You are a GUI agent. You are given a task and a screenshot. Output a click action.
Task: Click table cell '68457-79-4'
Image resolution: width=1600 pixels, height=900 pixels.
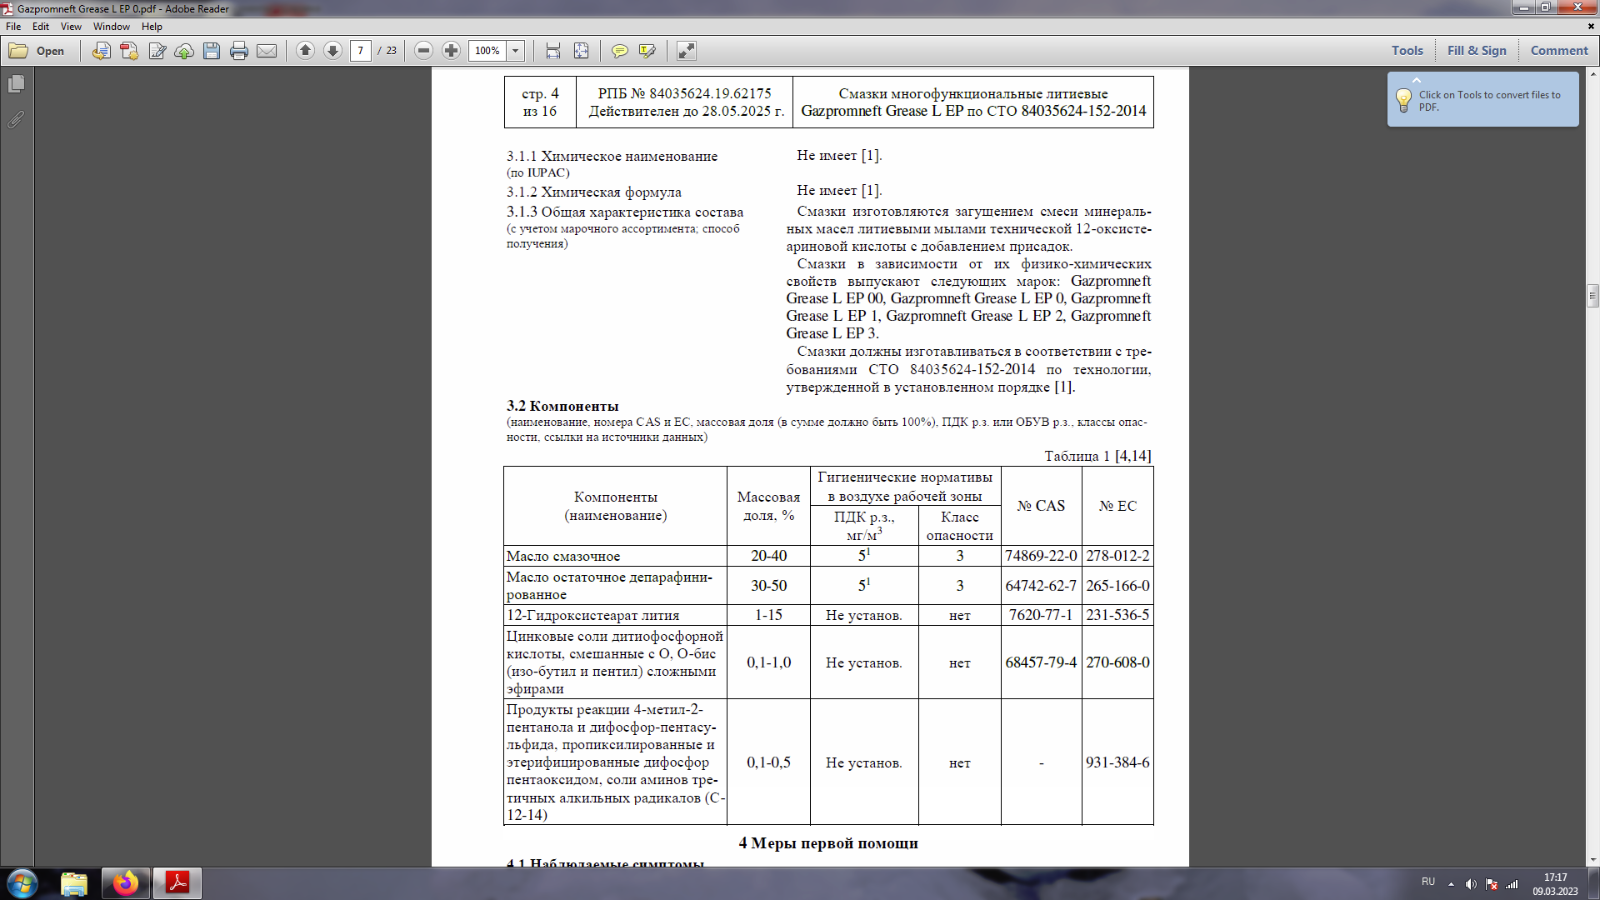tap(1041, 662)
